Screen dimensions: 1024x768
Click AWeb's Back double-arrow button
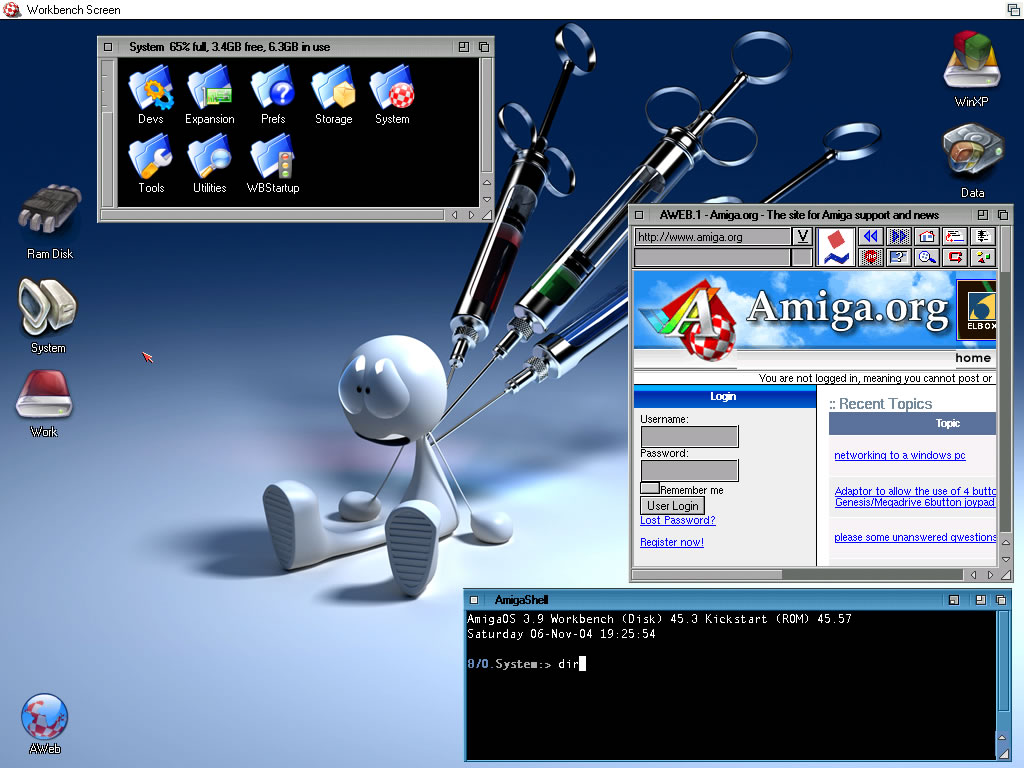pos(871,236)
